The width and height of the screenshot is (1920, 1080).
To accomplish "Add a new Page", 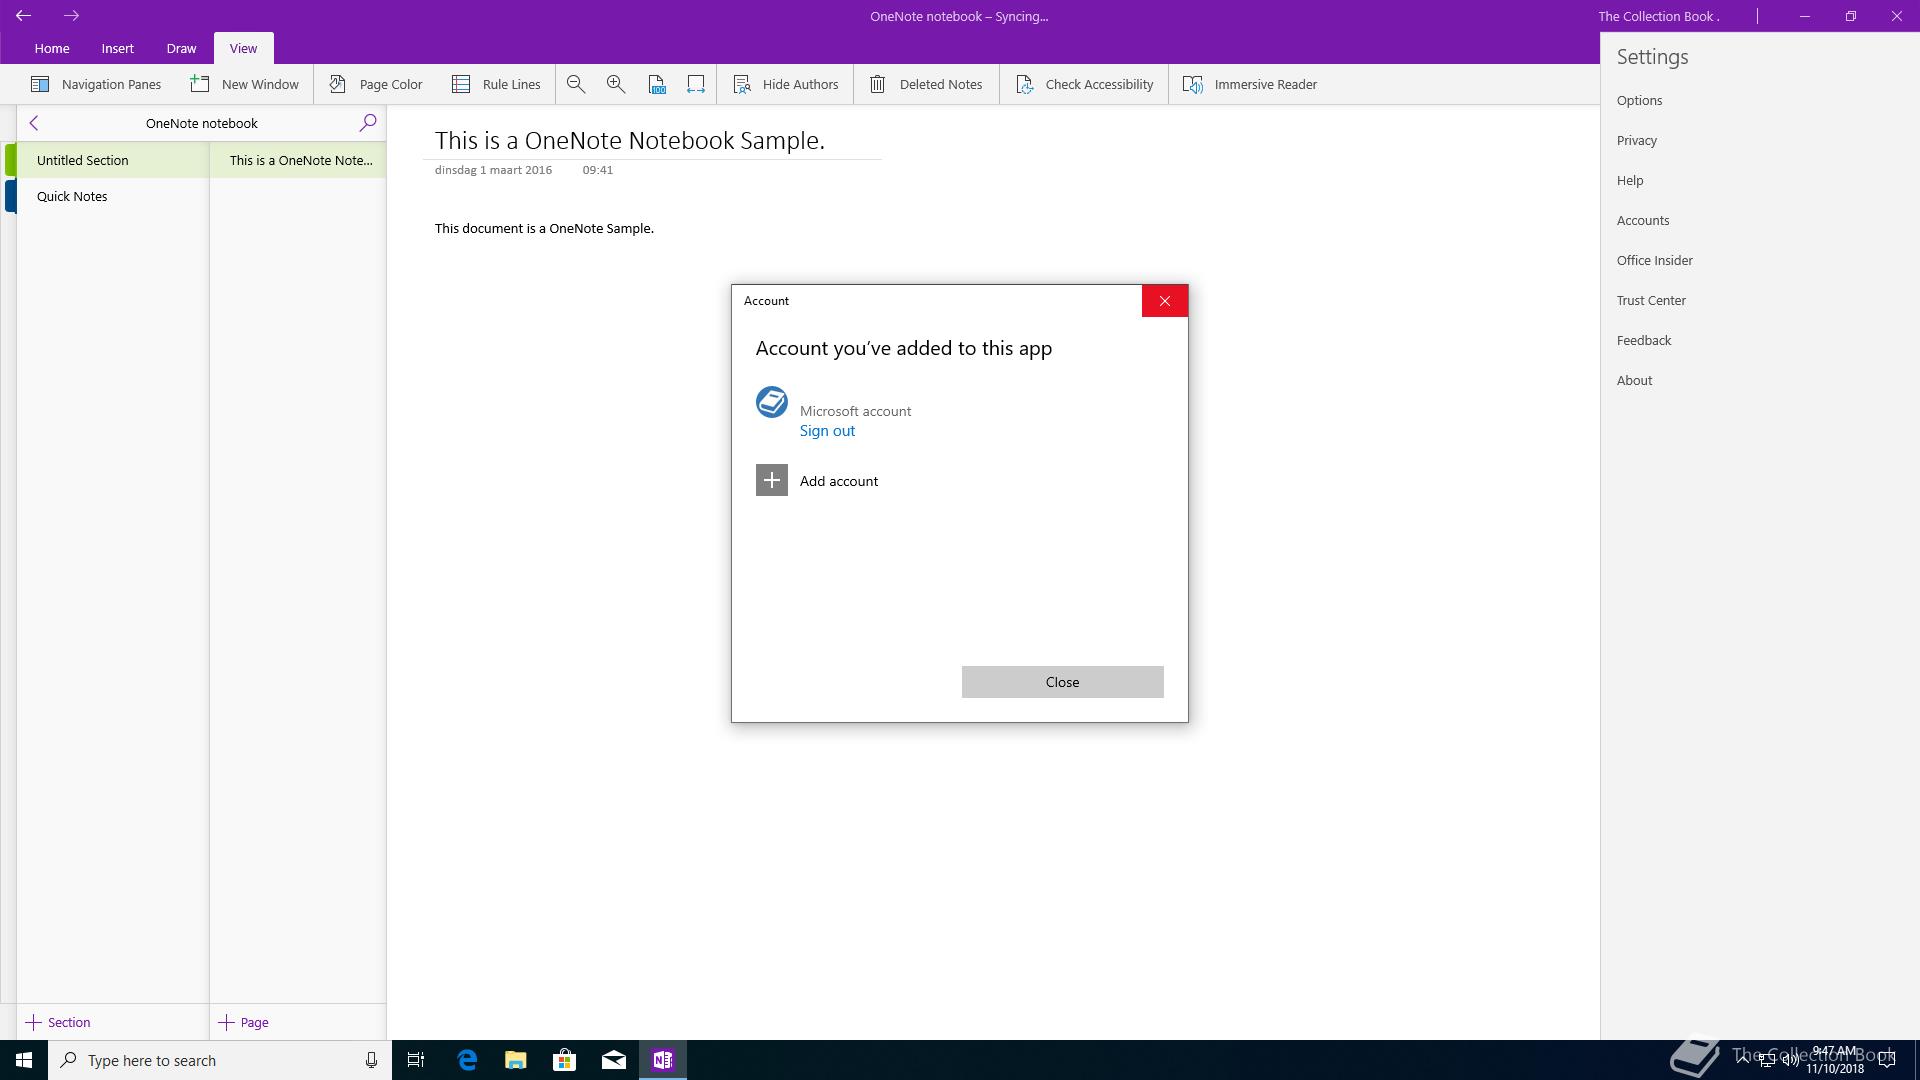I will click(x=244, y=1022).
